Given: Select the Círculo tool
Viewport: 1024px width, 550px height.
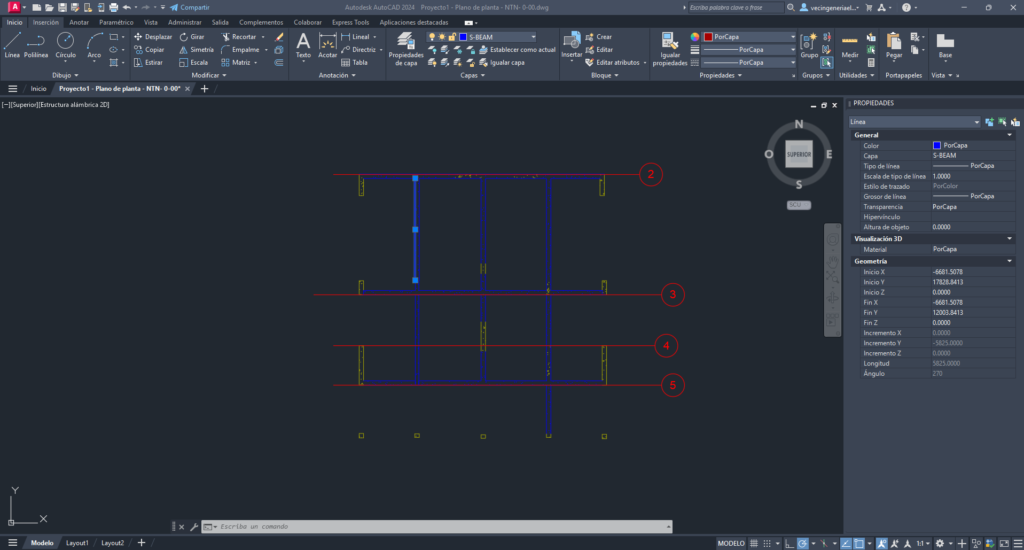Looking at the screenshot, I should click(x=65, y=44).
